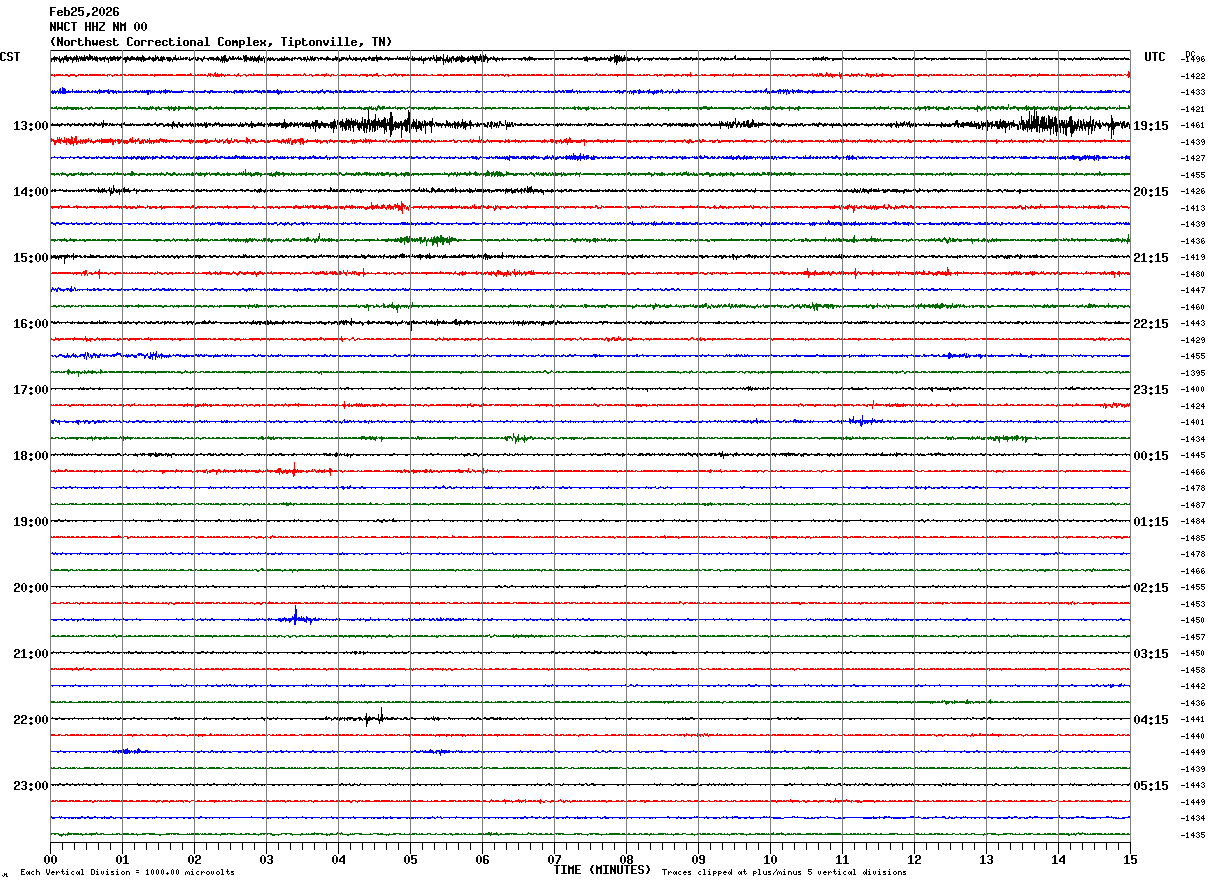The height and width of the screenshot is (886, 1210).
Task: Click the DC offset value -1401
Action: click(1192, 423)
